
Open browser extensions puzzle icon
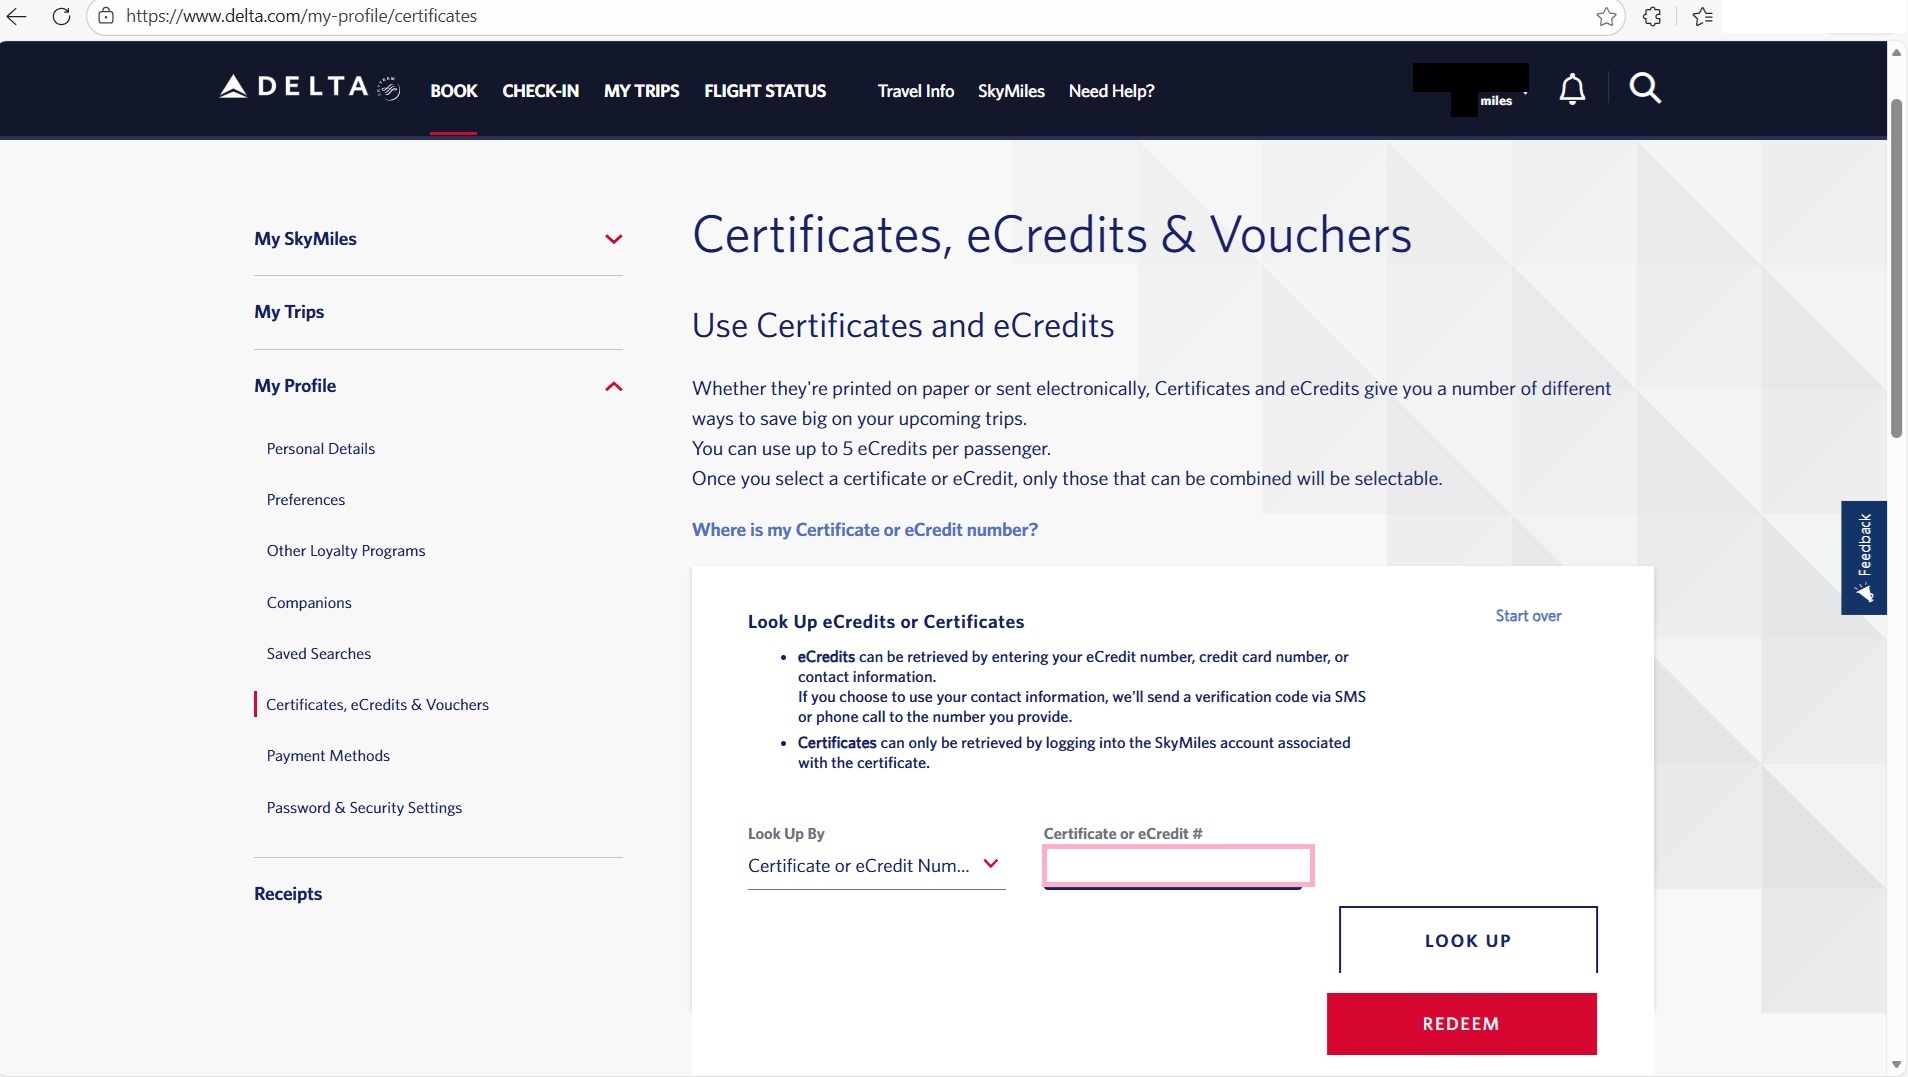pyautogui.click(x=1652, y=16)
